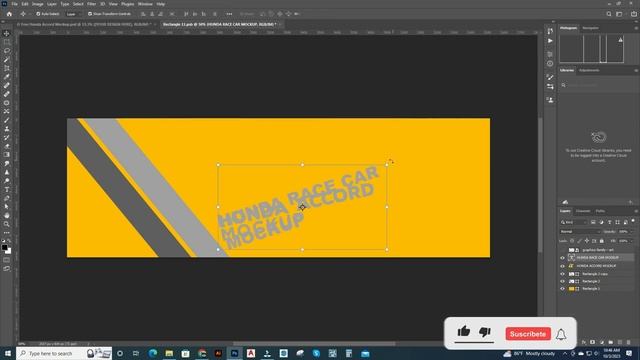The width and height of the screenshot is (640, 360).
Task: Toggle the Lock all padlock icon
Action: tap(602, 241)
